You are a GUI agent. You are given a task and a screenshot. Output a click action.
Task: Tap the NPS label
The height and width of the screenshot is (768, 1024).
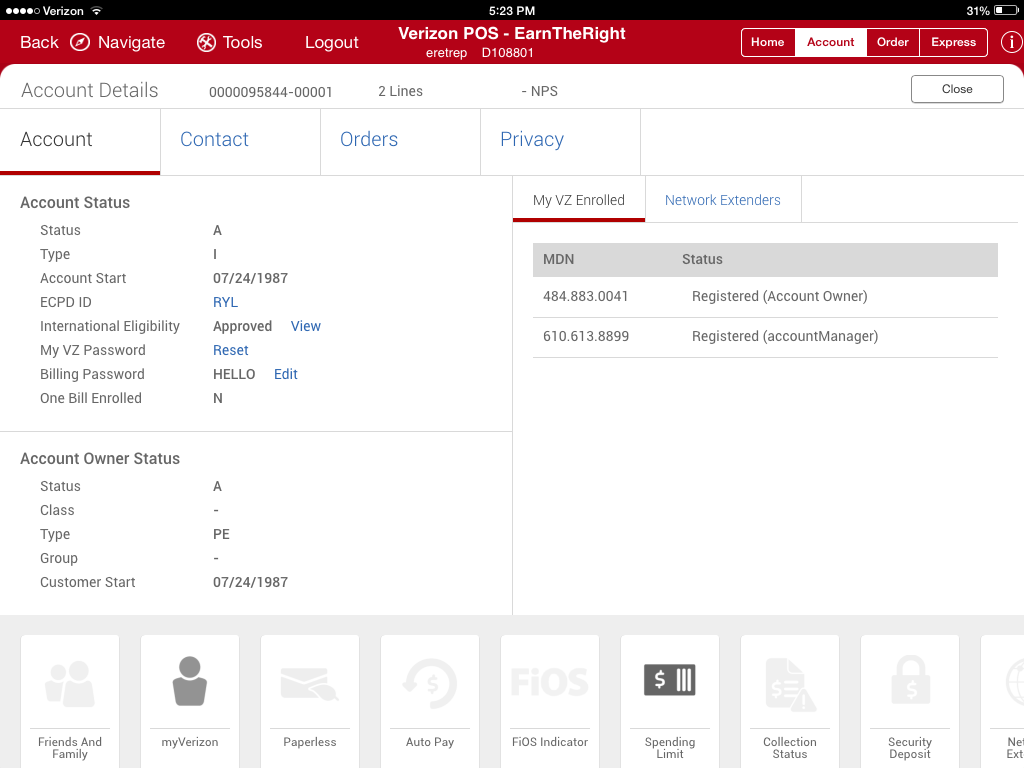[539, 91]
